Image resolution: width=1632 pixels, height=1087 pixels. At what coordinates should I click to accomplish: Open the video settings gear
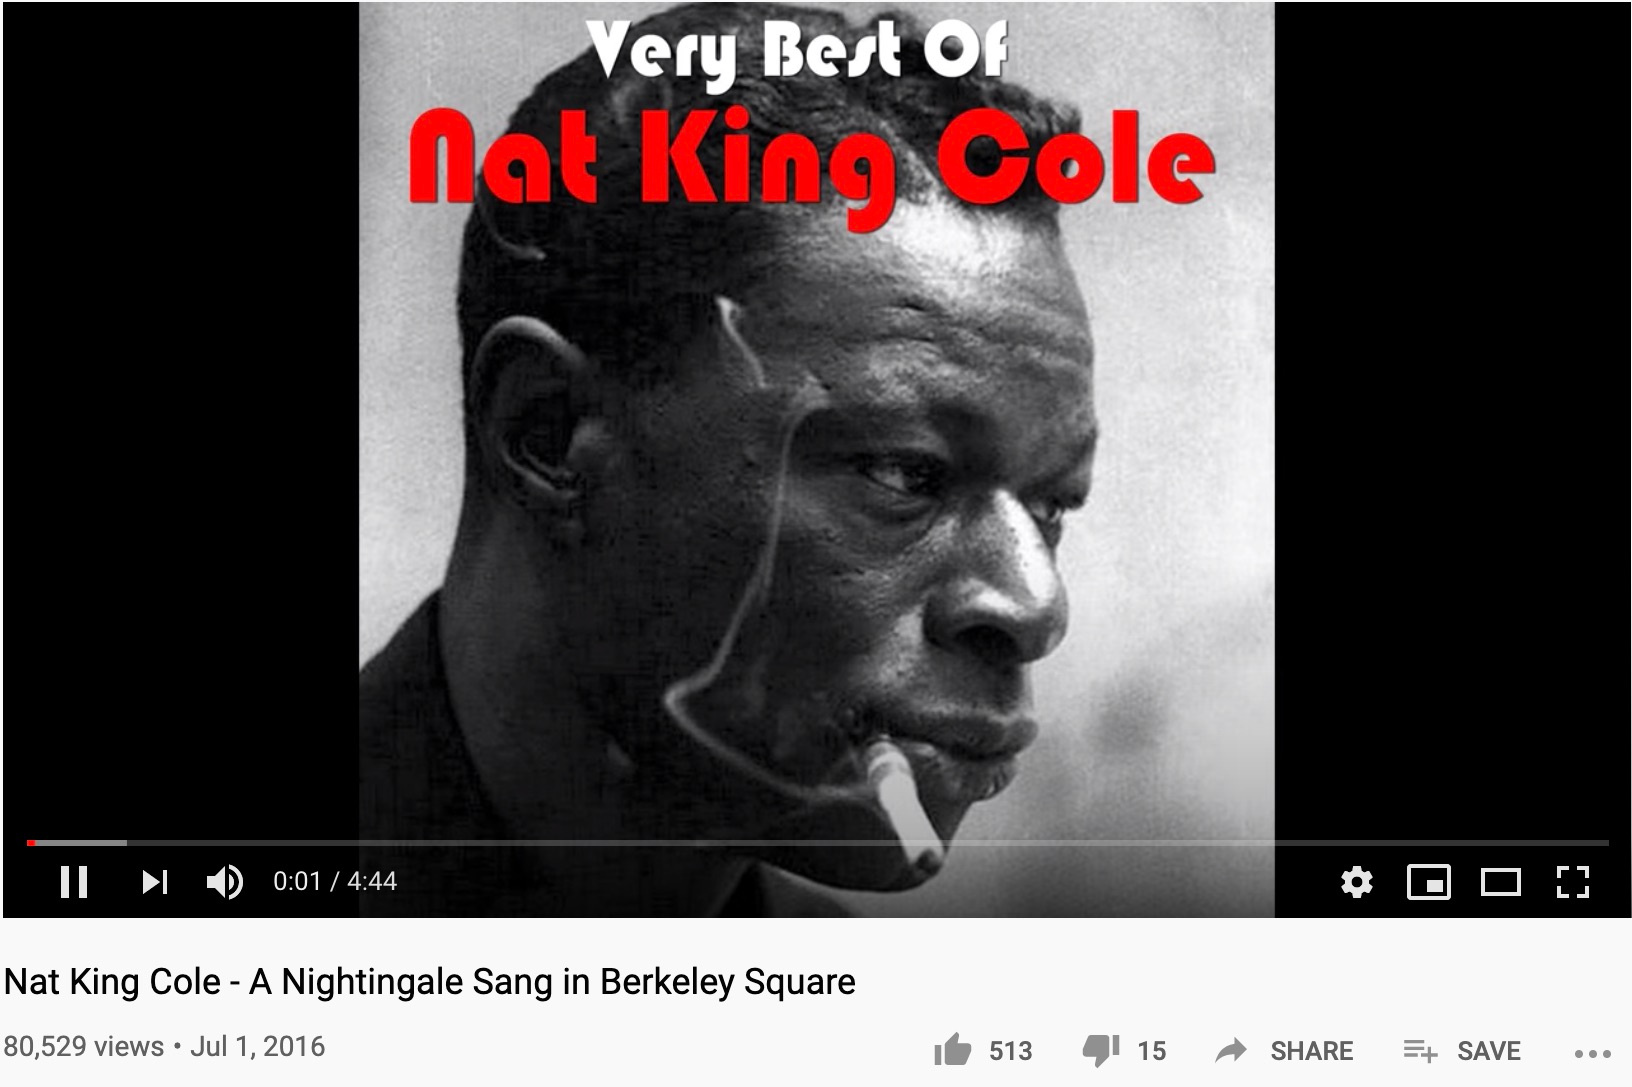click(1357, 882)
